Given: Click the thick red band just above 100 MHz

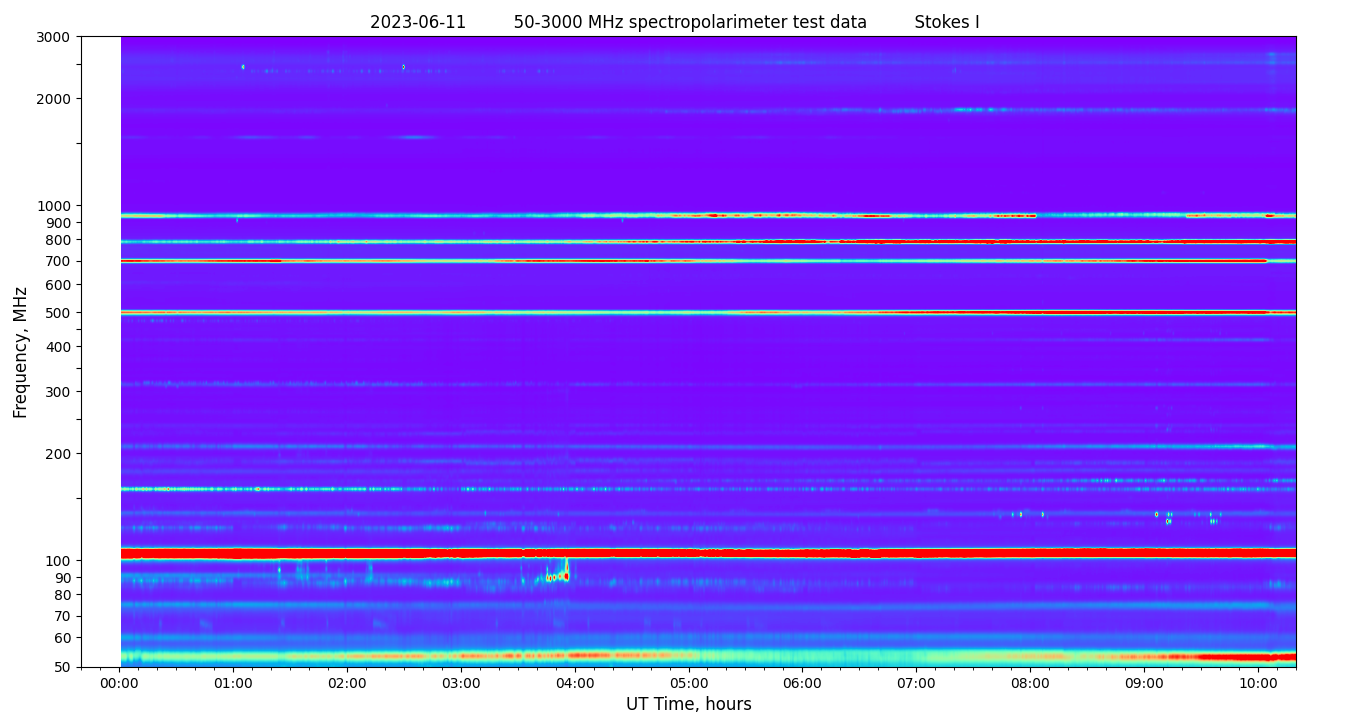Looking at the screenshot, I should [700, 552].
